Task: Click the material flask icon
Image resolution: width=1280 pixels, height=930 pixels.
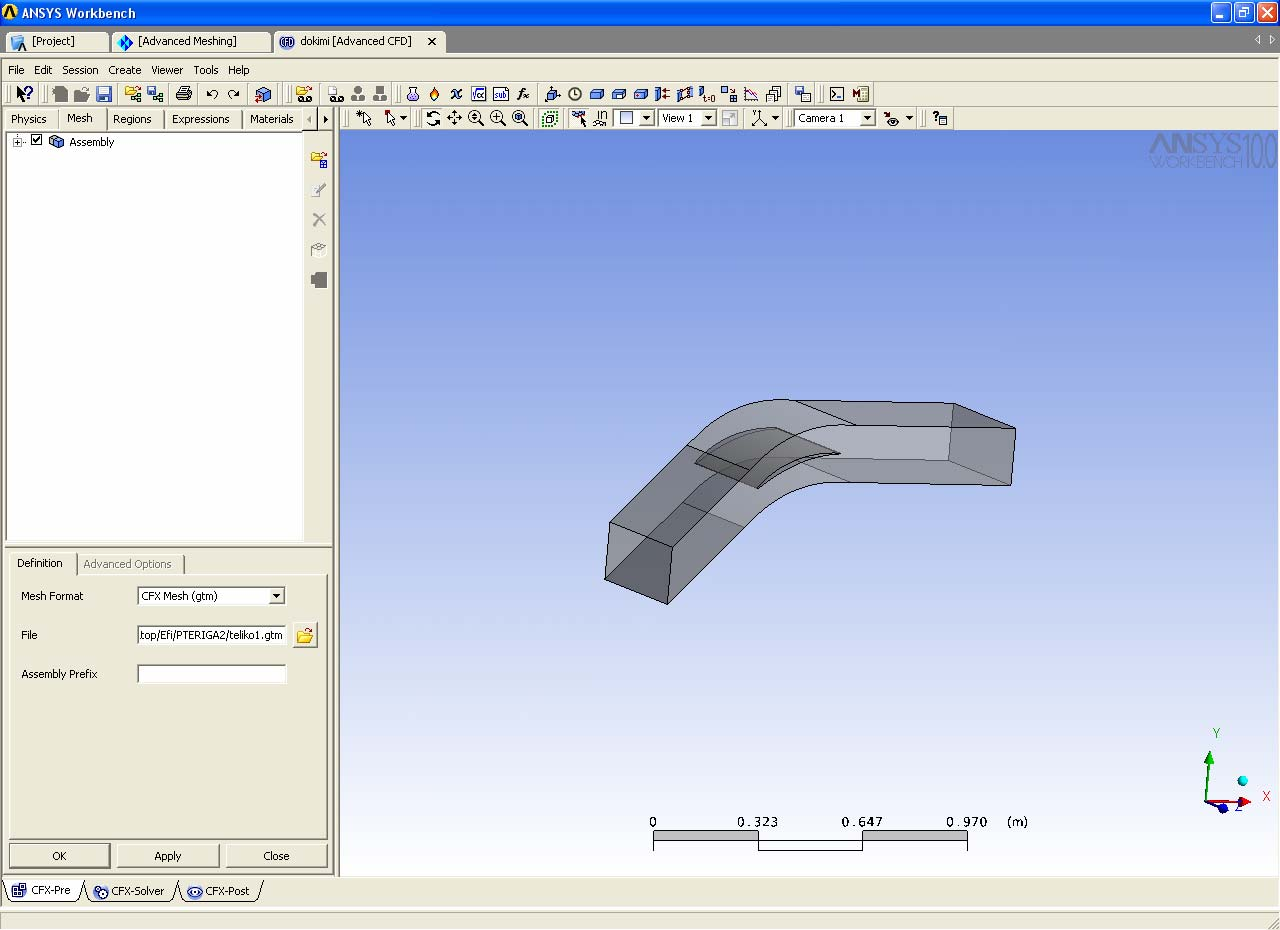Action: [412, 94]
